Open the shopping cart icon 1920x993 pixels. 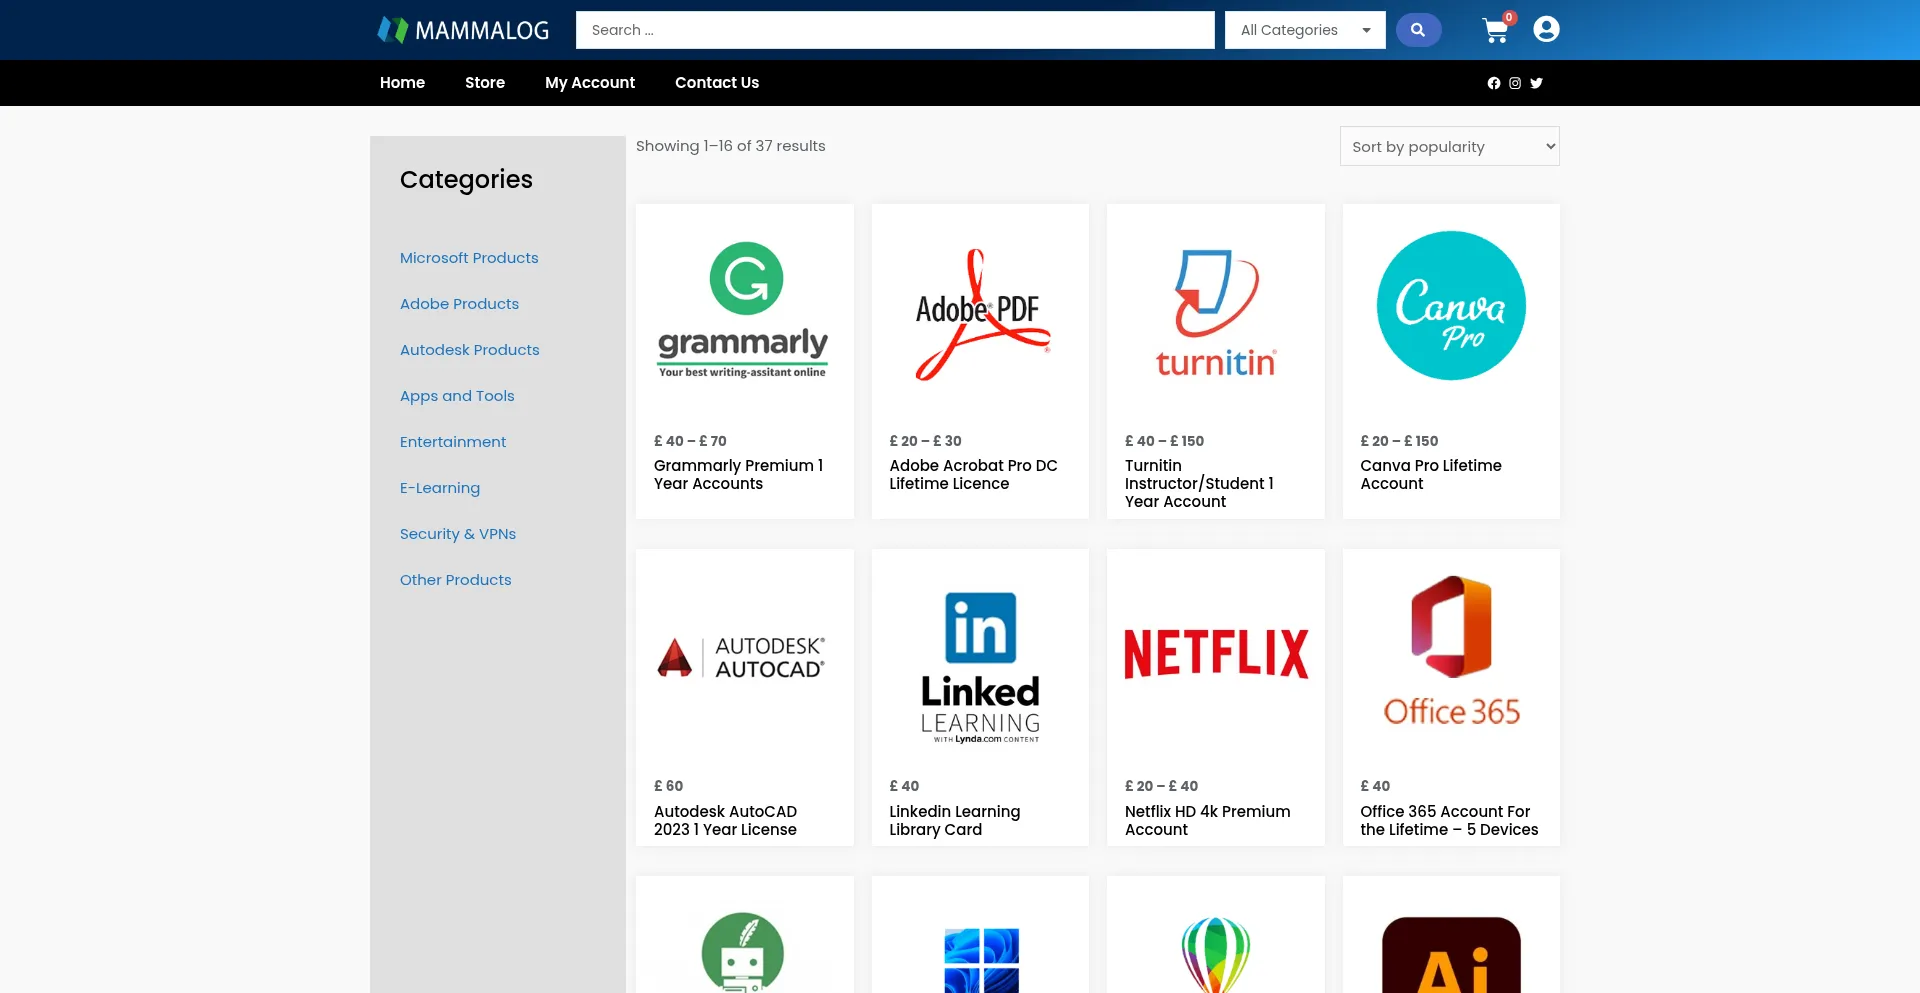(1495, 31)
